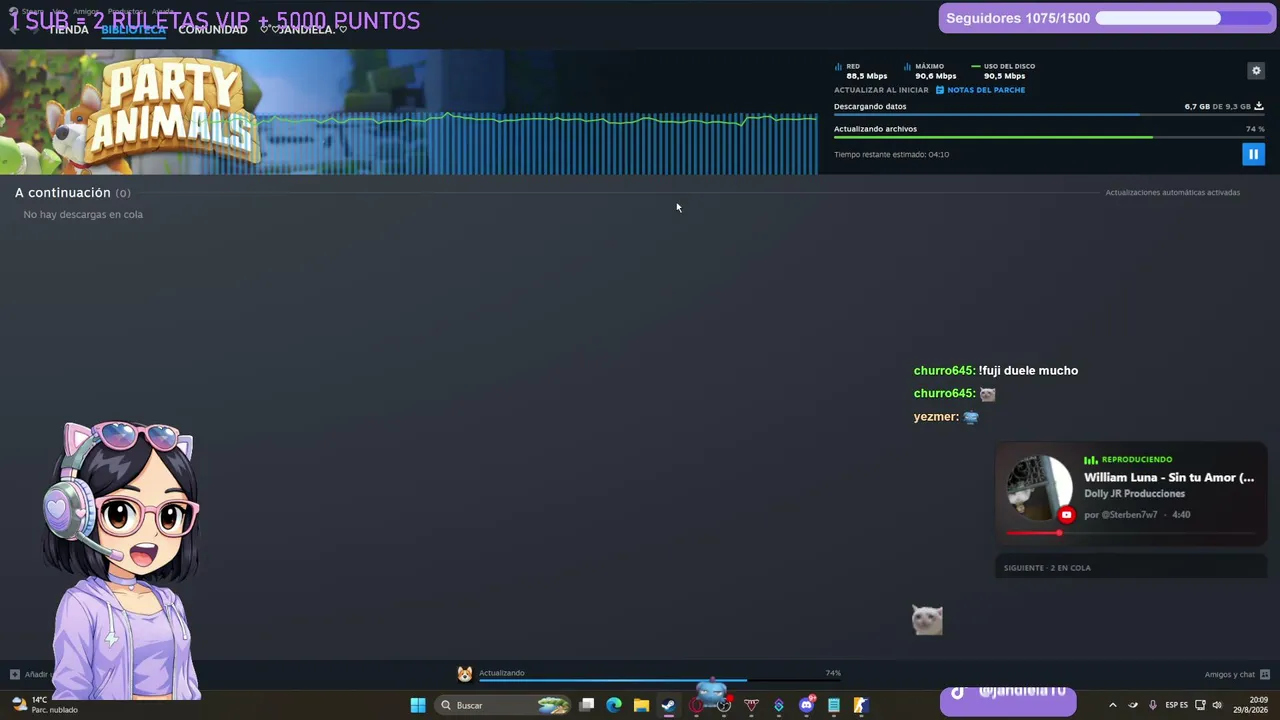Click the 'A continuación' queue heading
Image resolution: width=1280 pixels, height=720 pixels.
coord(63,193)
